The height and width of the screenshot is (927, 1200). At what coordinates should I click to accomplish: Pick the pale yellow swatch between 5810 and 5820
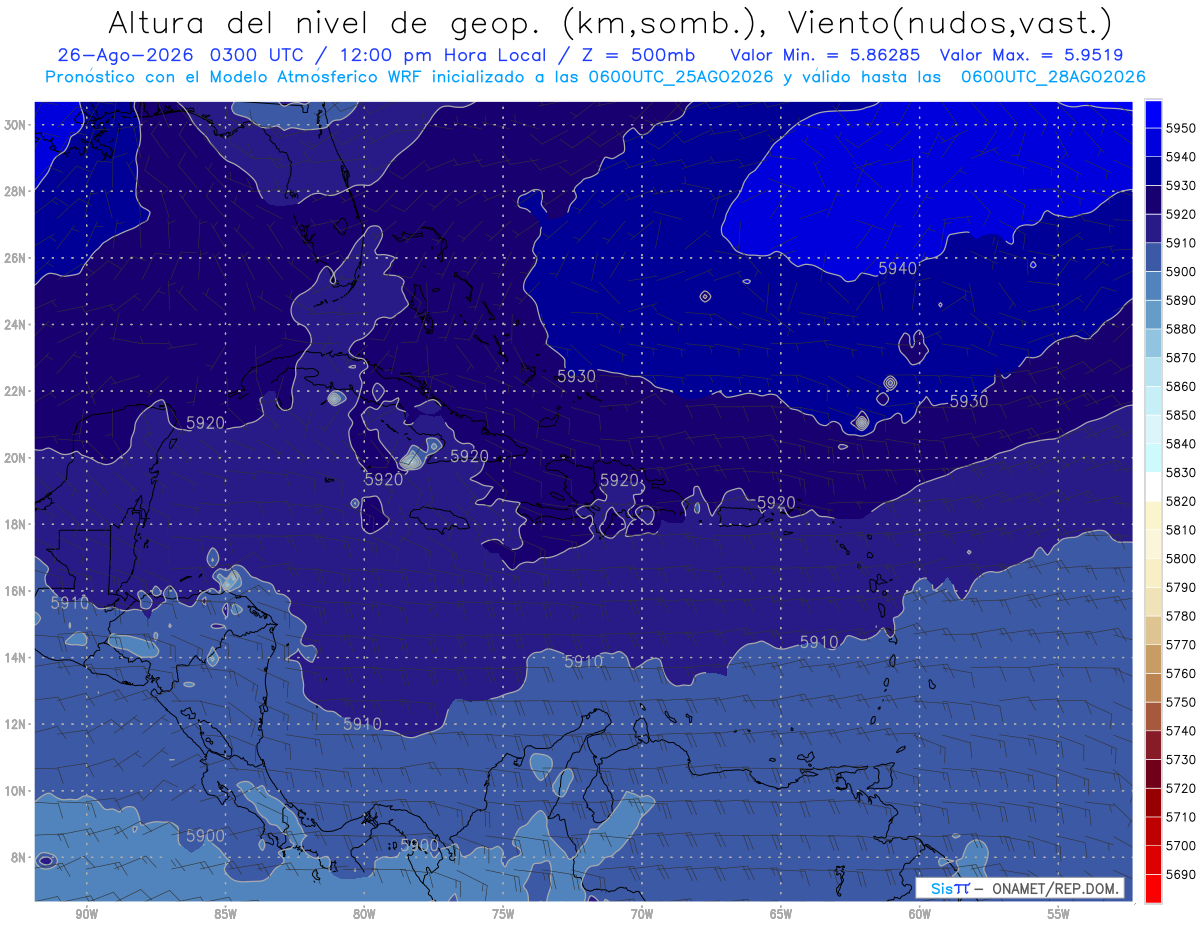1153,516
